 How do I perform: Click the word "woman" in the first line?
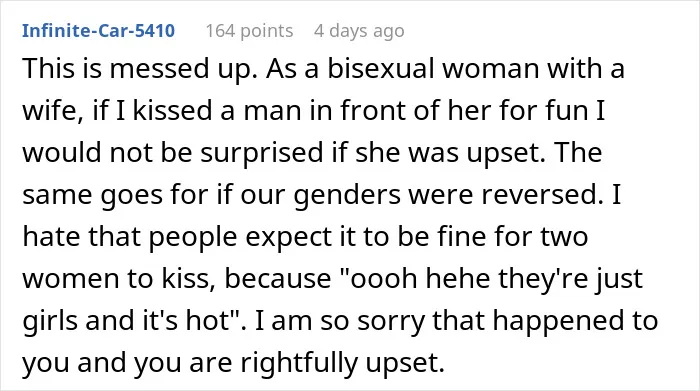tap(491, 69)
